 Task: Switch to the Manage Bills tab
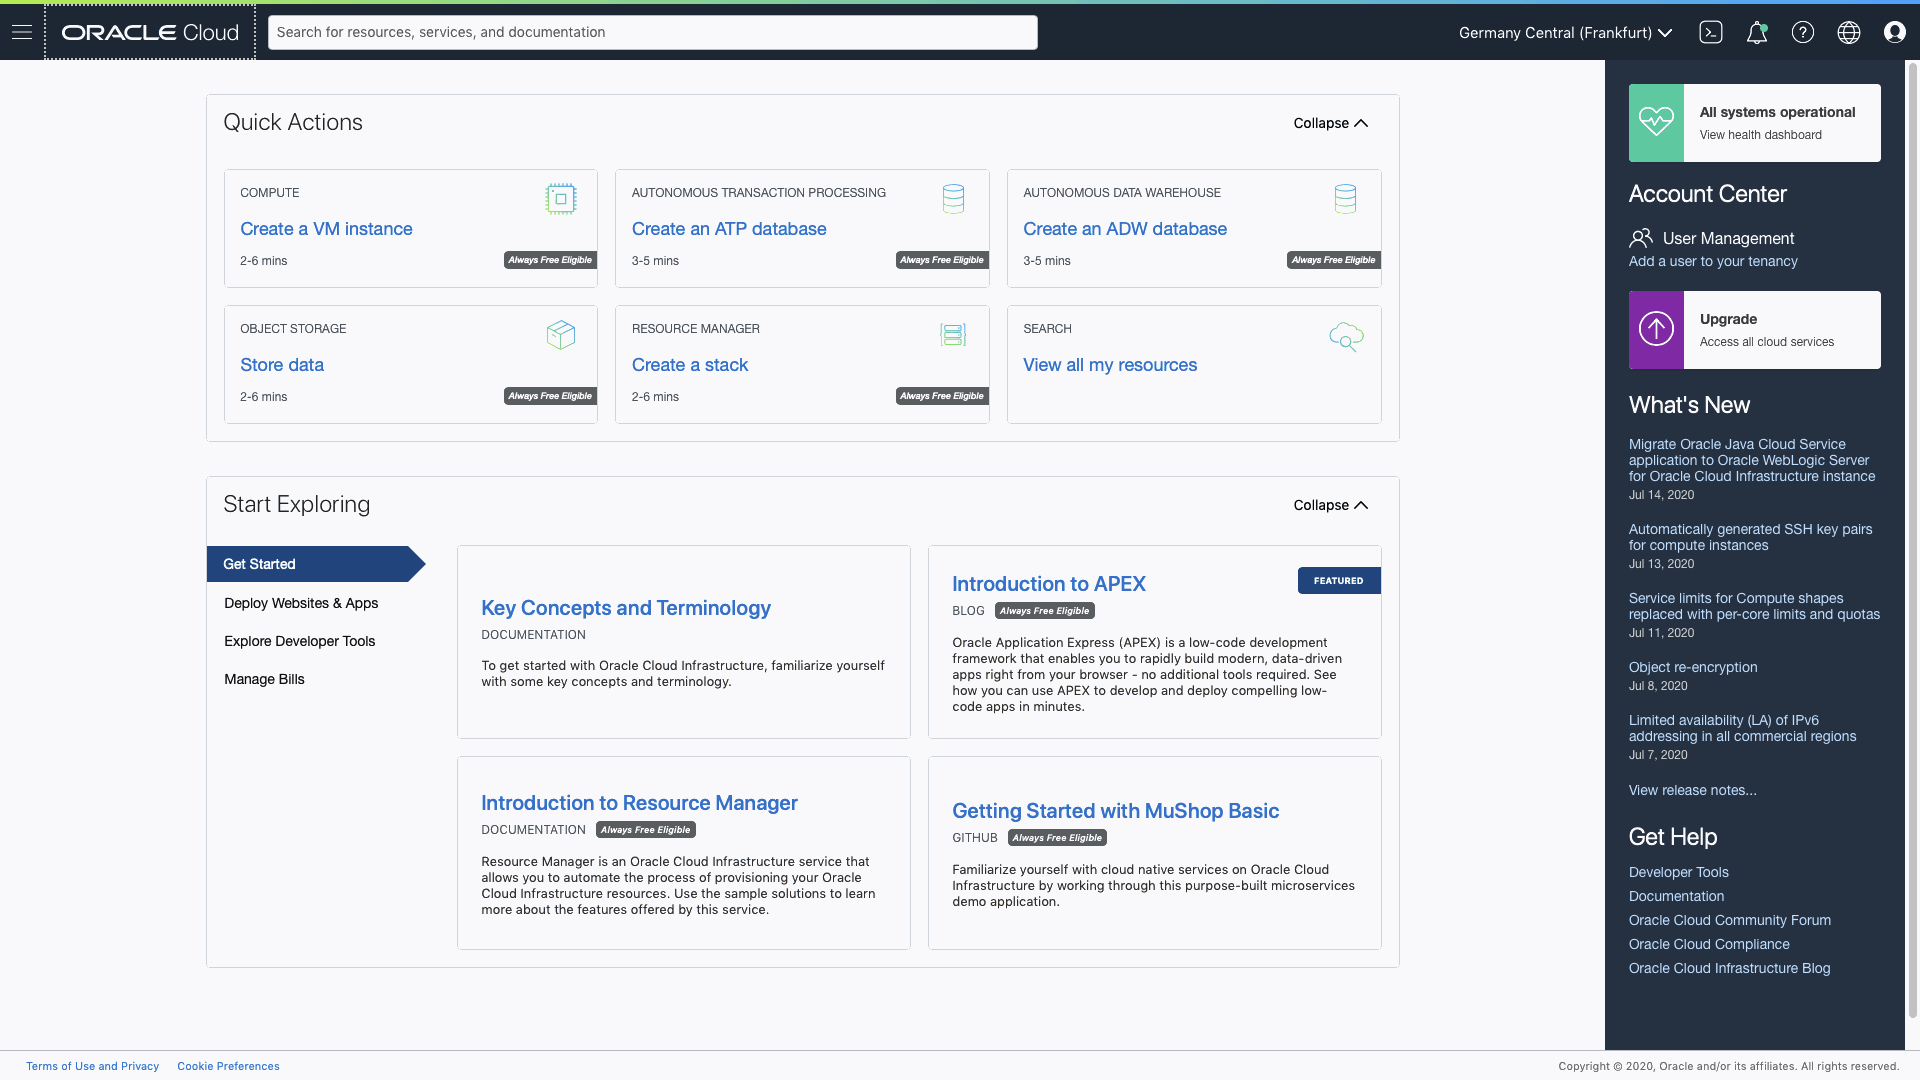point(264,679)
